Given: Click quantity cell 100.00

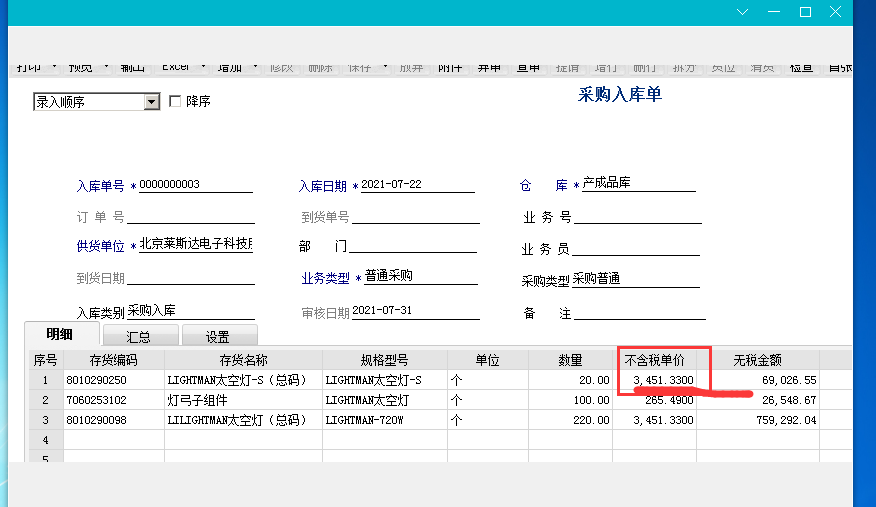Looking at the screenshot, I should tap(570, 400).
